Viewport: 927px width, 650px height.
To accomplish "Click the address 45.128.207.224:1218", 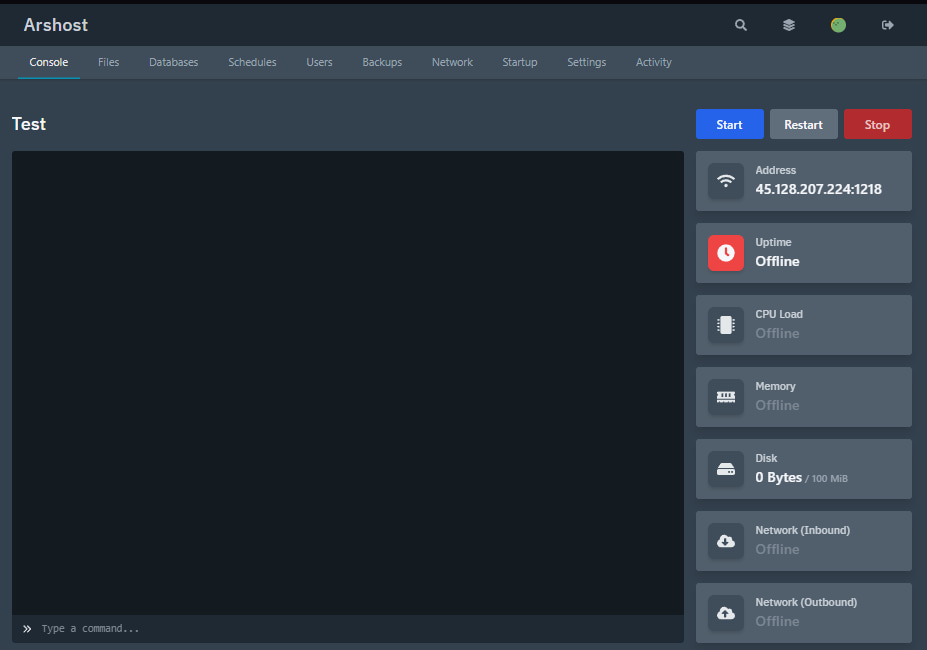I will tap(818, 189).
